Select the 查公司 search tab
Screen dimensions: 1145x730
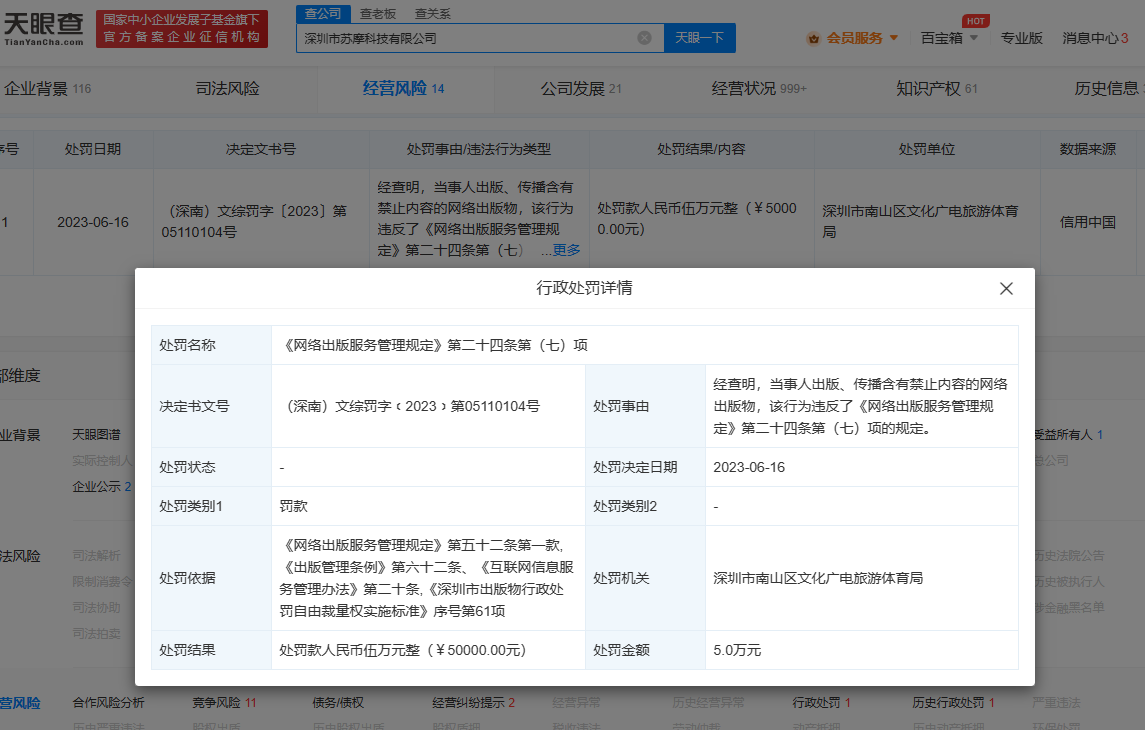[x=323, y=13]
